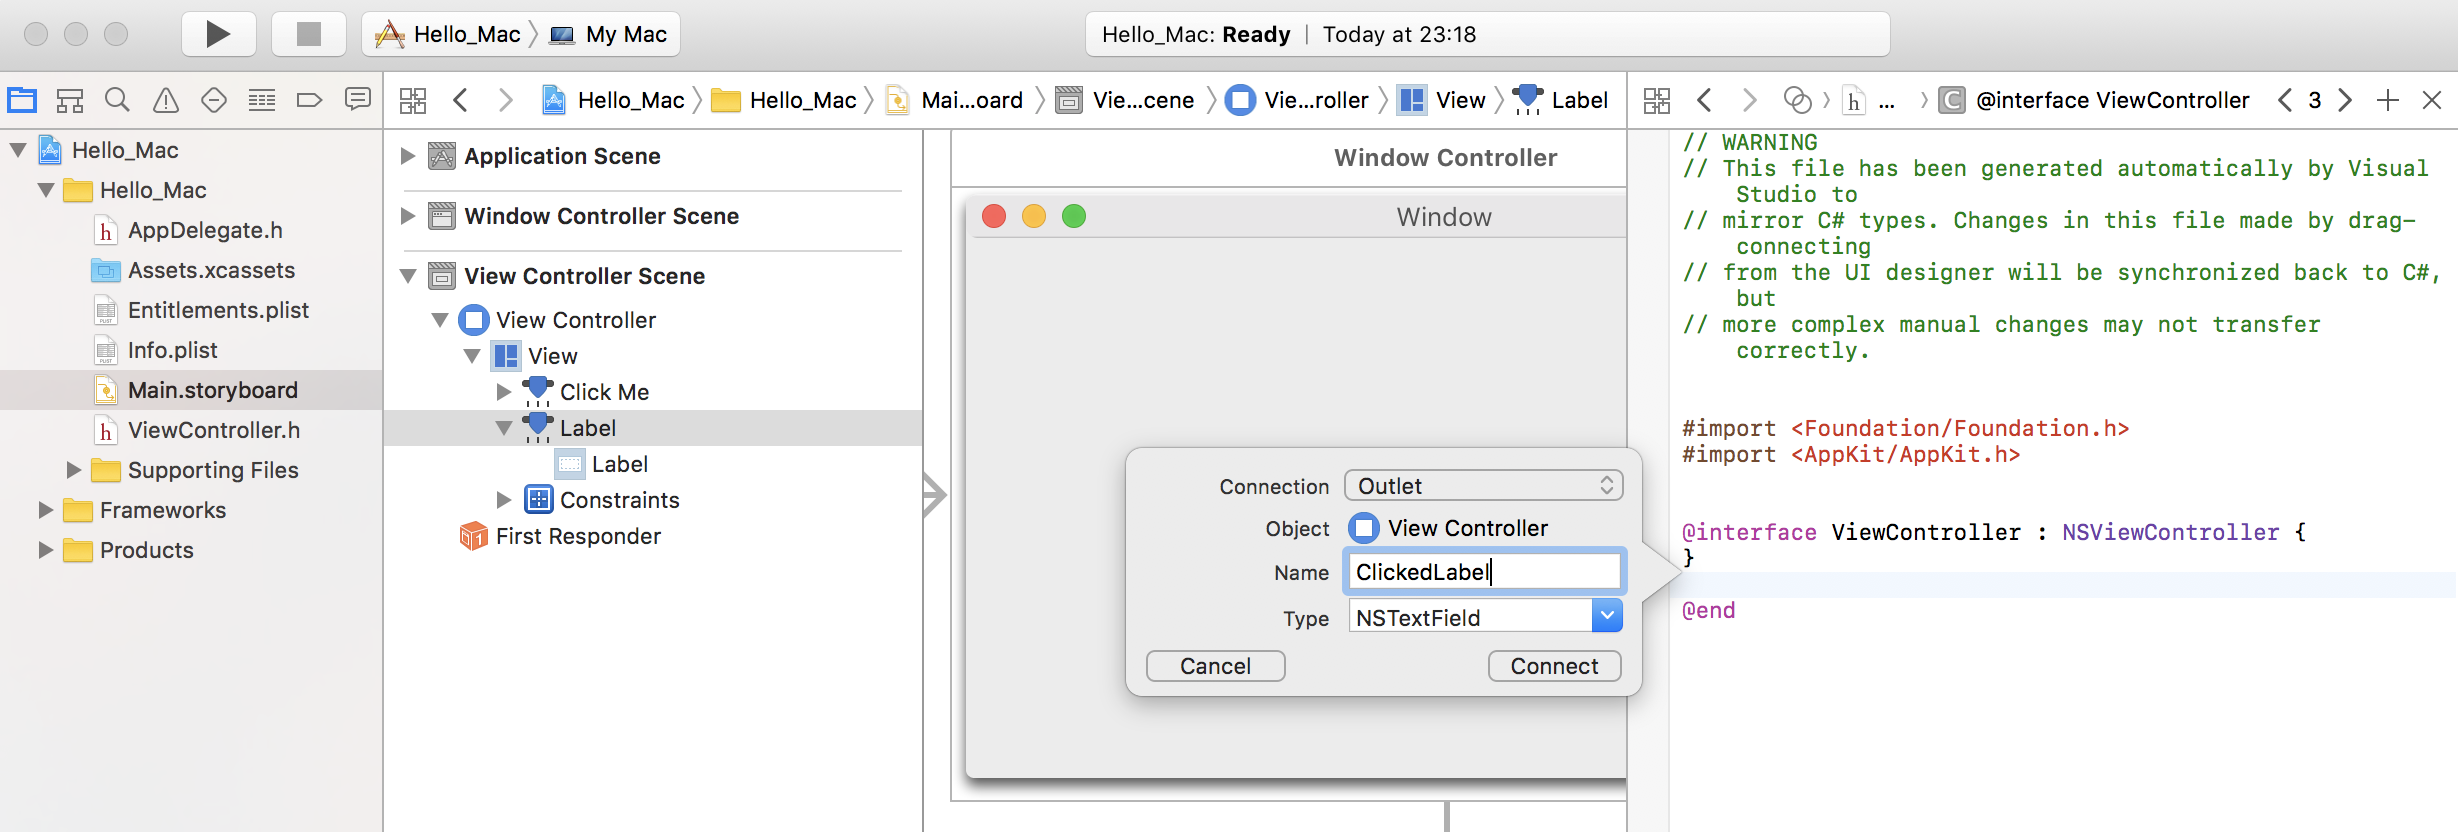
Task: Select Info.plist file
Action: pyautogui.click(x=172, y=350)
